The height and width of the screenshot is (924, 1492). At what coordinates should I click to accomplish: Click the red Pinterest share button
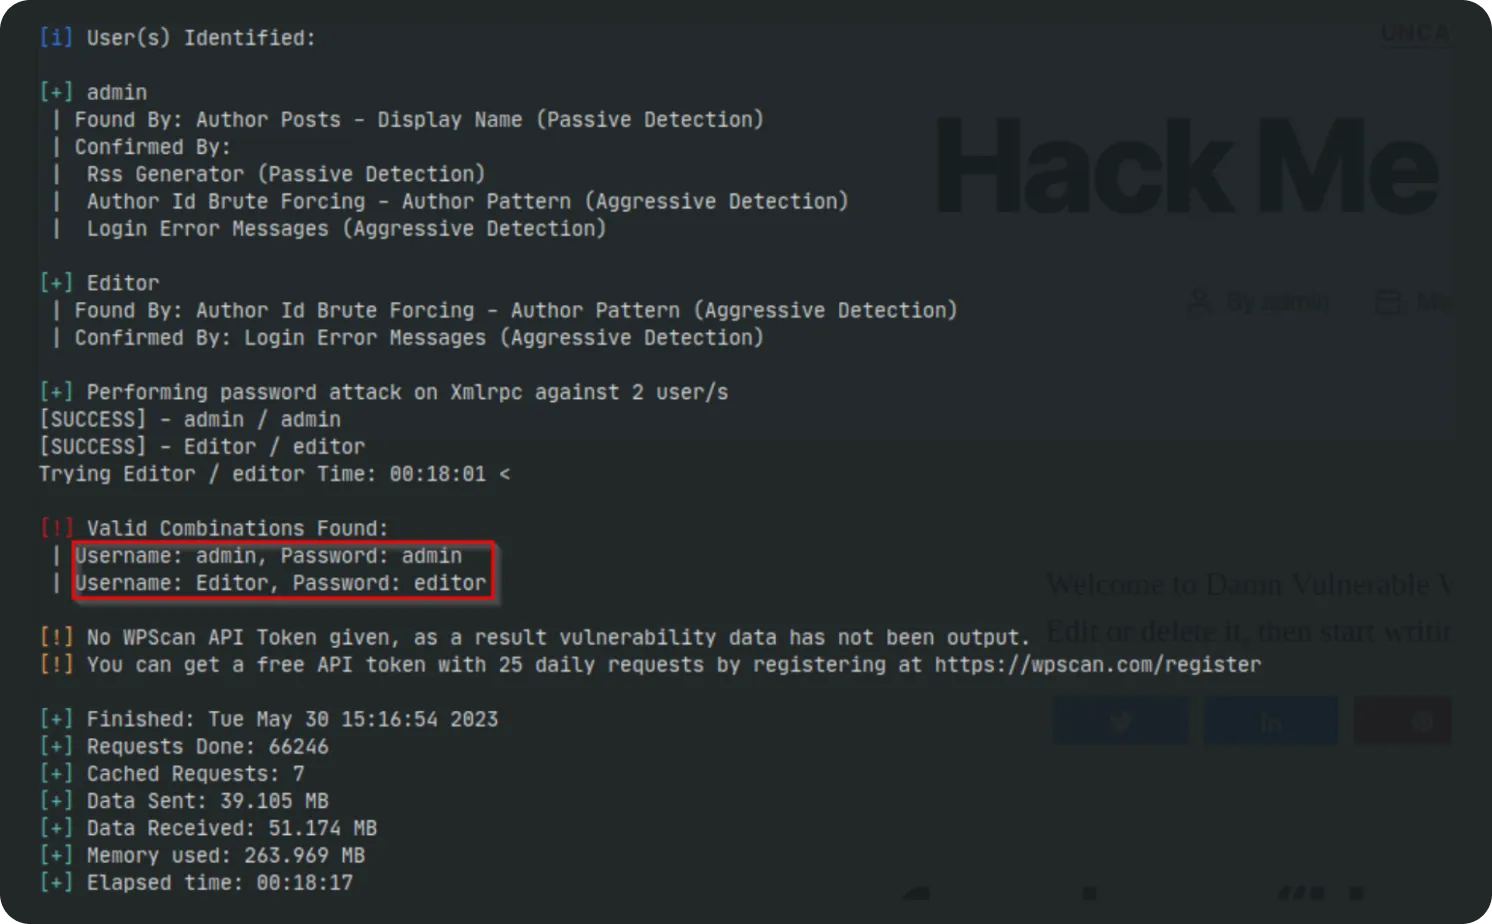click(1403, 721)
